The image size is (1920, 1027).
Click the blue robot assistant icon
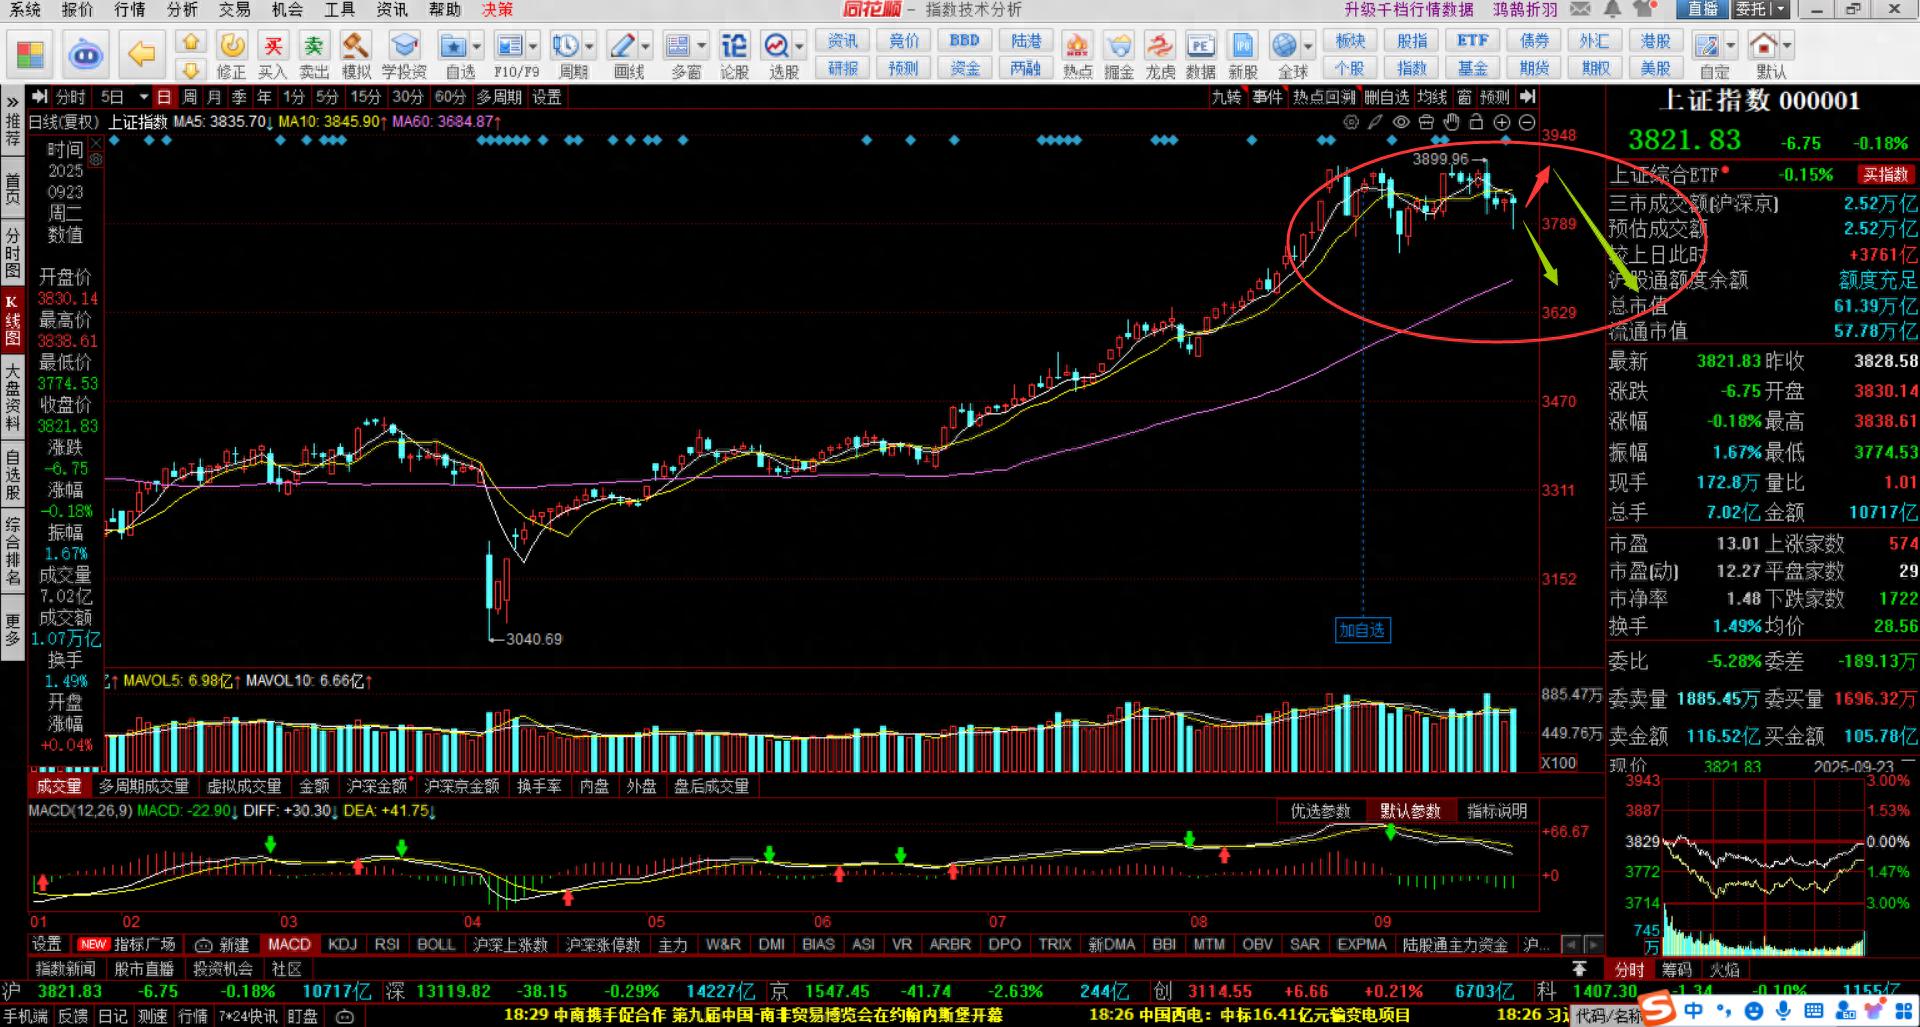pyautogui.click(x=86, y=54)
